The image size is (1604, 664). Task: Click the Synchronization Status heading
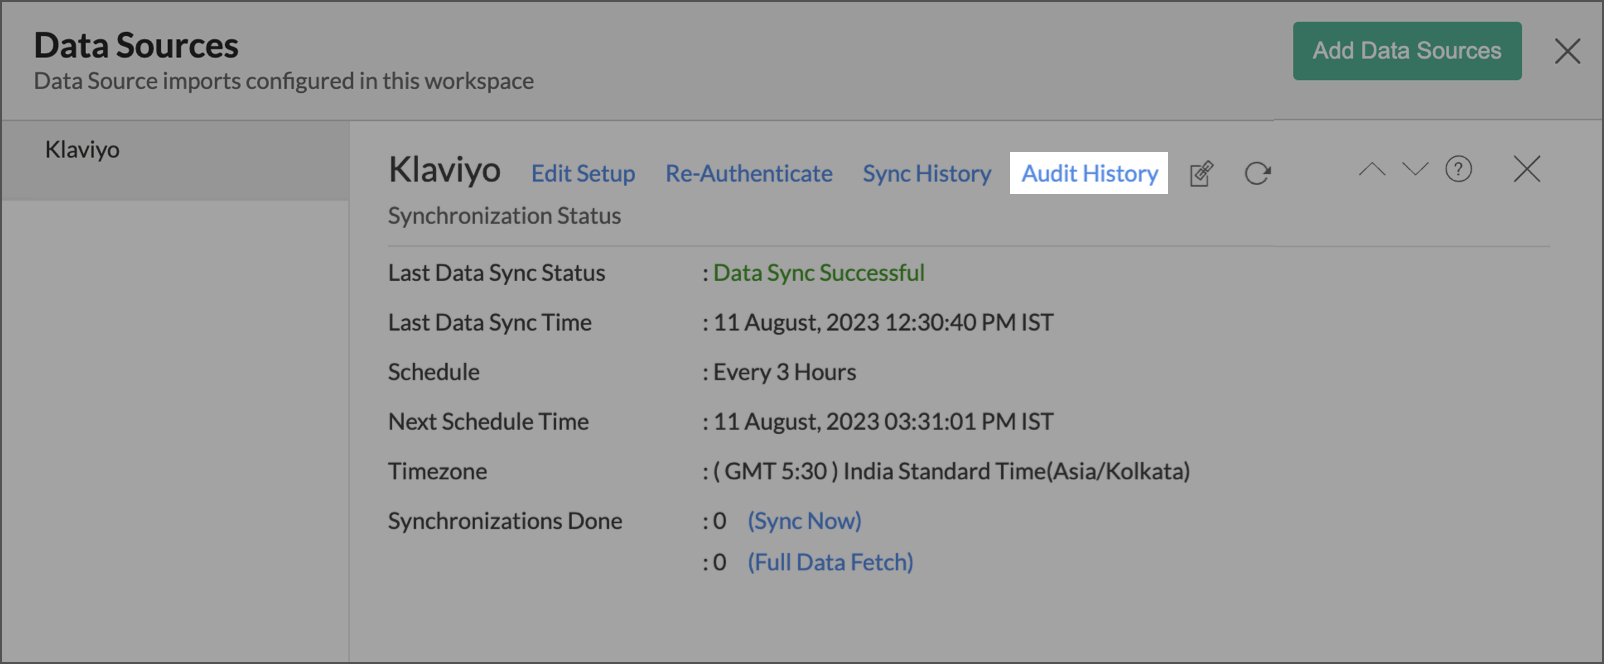(504, 216)
